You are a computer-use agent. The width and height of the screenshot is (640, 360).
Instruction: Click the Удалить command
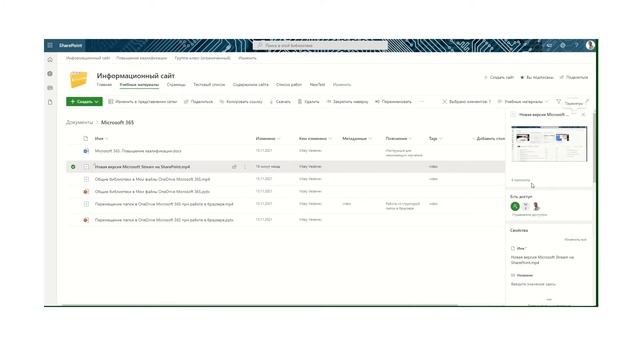click(x=308, y=102)
